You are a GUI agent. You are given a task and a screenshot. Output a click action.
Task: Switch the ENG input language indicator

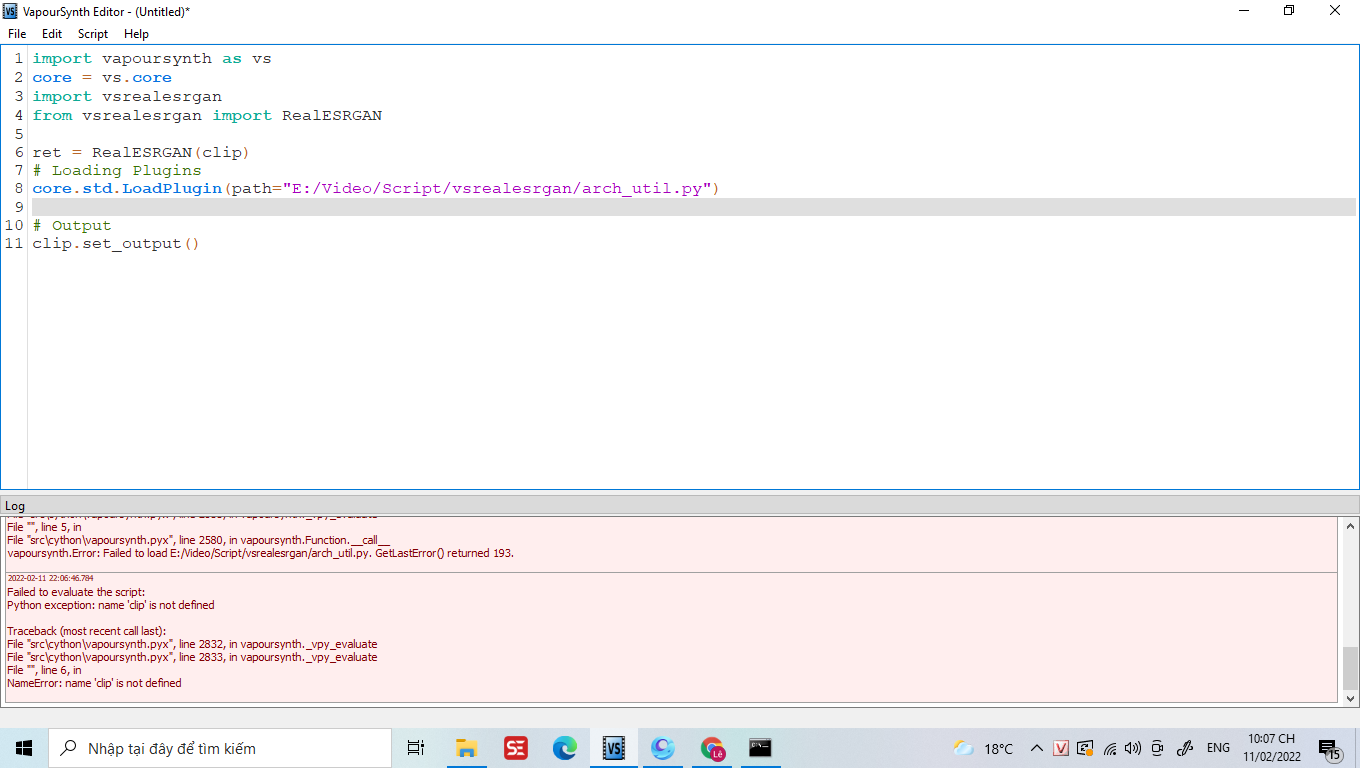1218,748
